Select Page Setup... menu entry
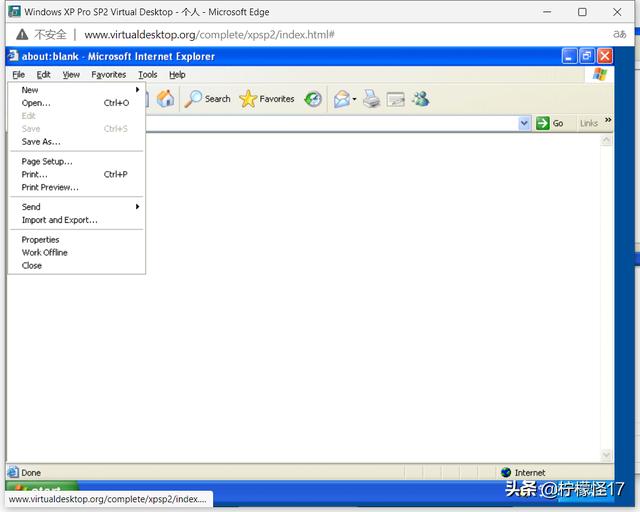This screenshot has height=512, width=640. (x=77, y=161)
